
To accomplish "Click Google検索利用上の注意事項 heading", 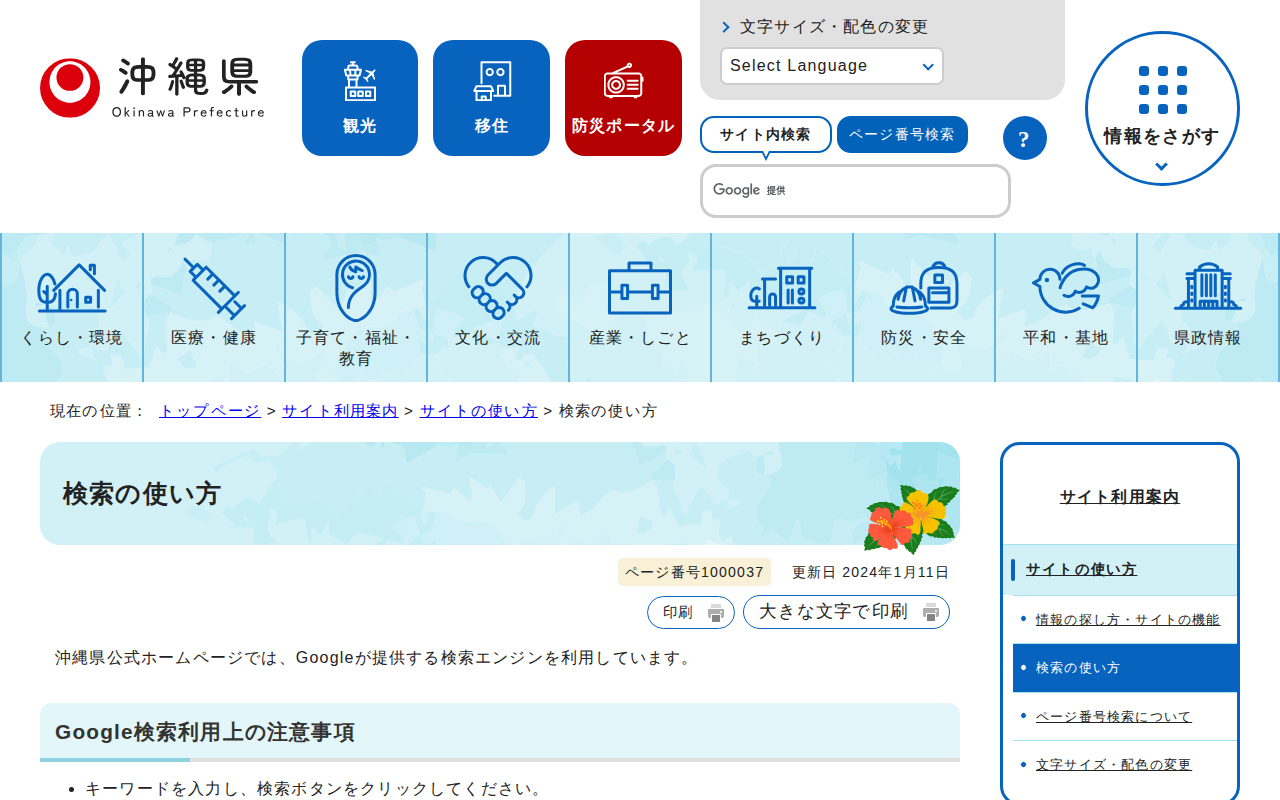I will click(205, 732).
